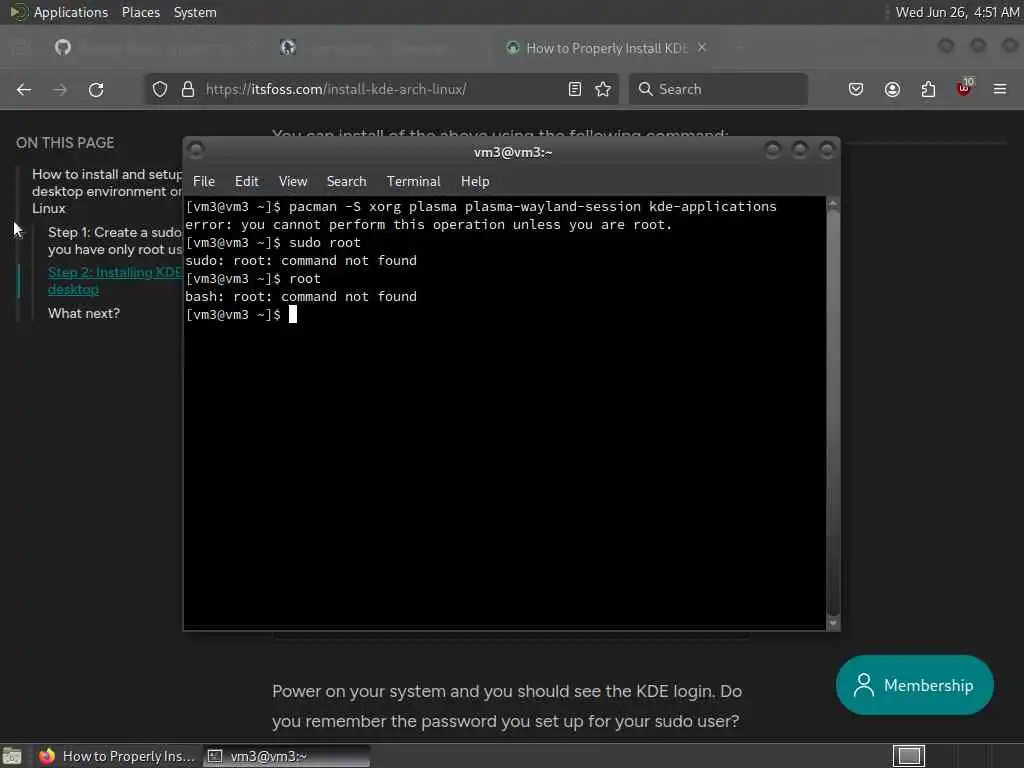The image size is (1024, 768).
Task: Close the How to Properly Install KDE tab
Action: point(702,48)
